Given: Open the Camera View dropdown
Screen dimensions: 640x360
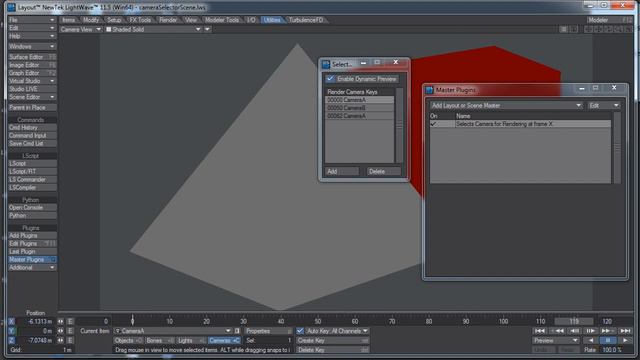Looking at the screenshot, I should pyautogui.click(x=80, y=29).
